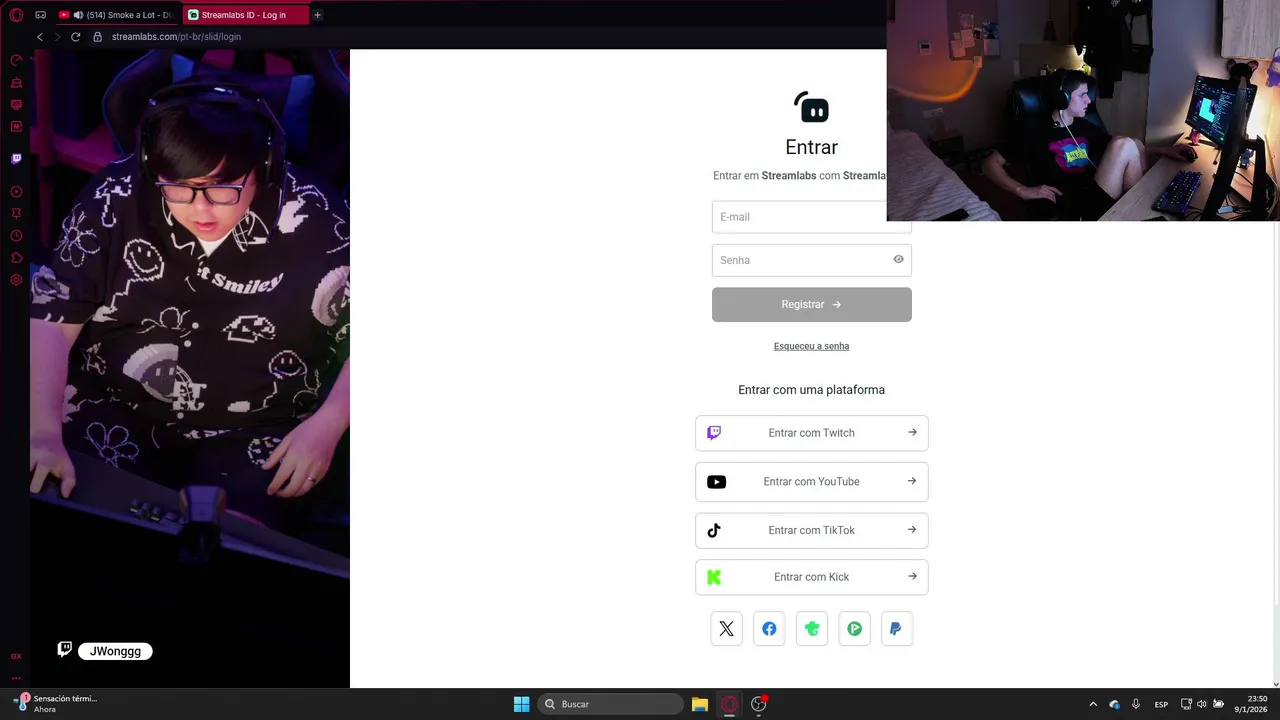Click the gray Registrar button

812,305
